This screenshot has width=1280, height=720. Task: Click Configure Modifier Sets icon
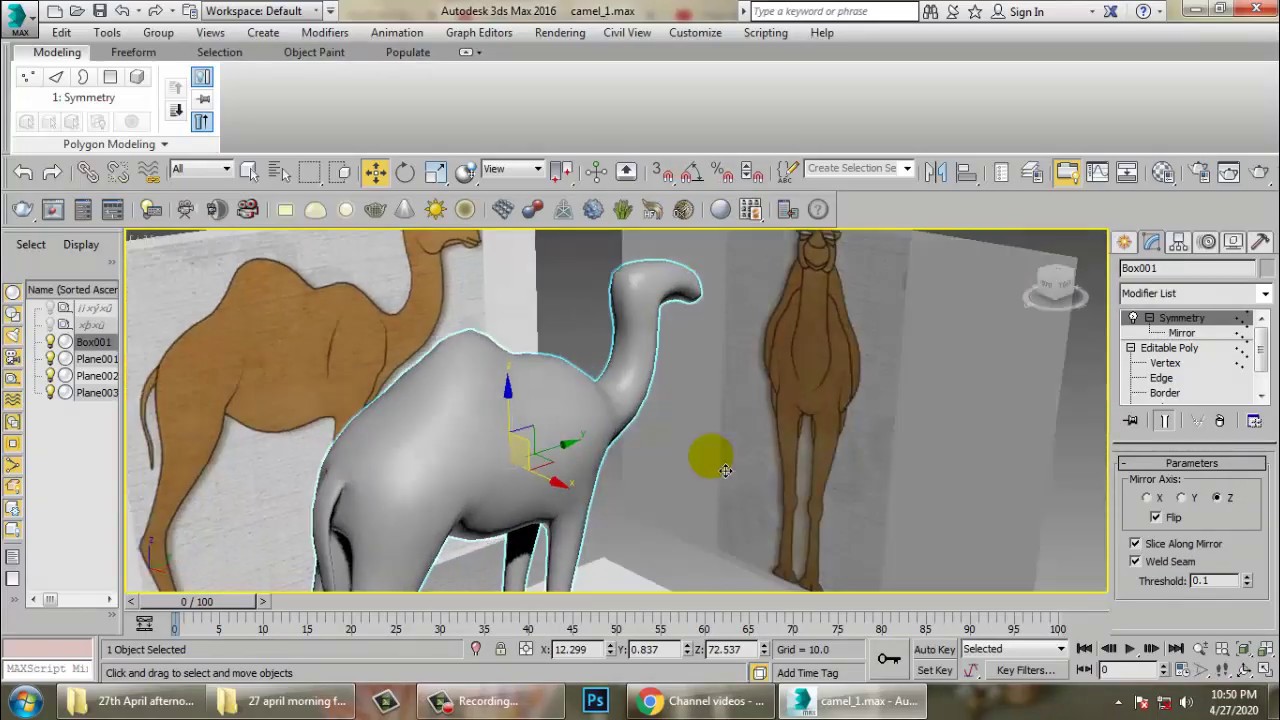click(x=1254, y=421)
